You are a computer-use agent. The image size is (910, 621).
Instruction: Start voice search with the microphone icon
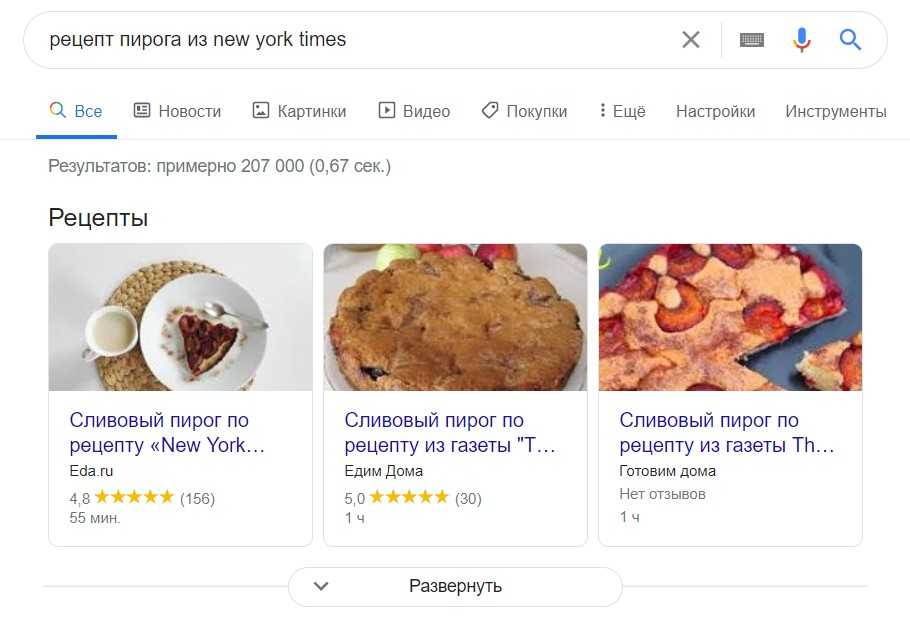click(801, 40)
